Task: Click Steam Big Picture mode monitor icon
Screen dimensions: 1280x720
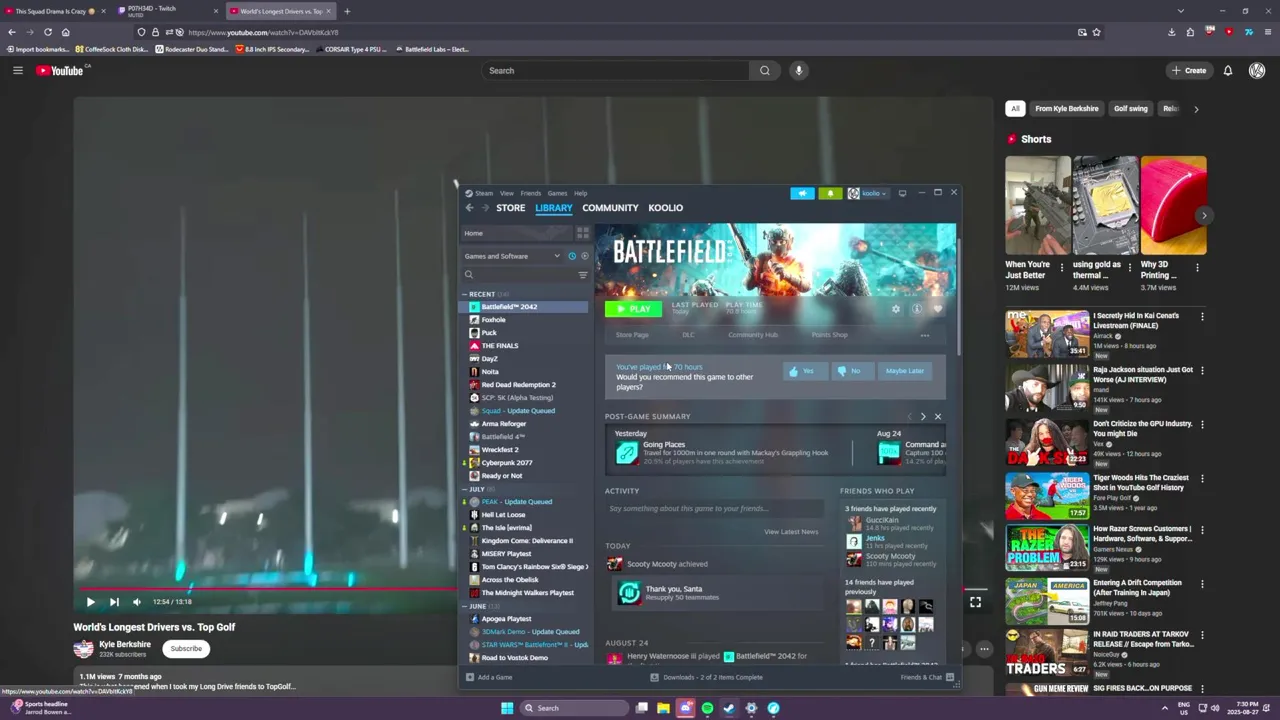Action: 902,193
